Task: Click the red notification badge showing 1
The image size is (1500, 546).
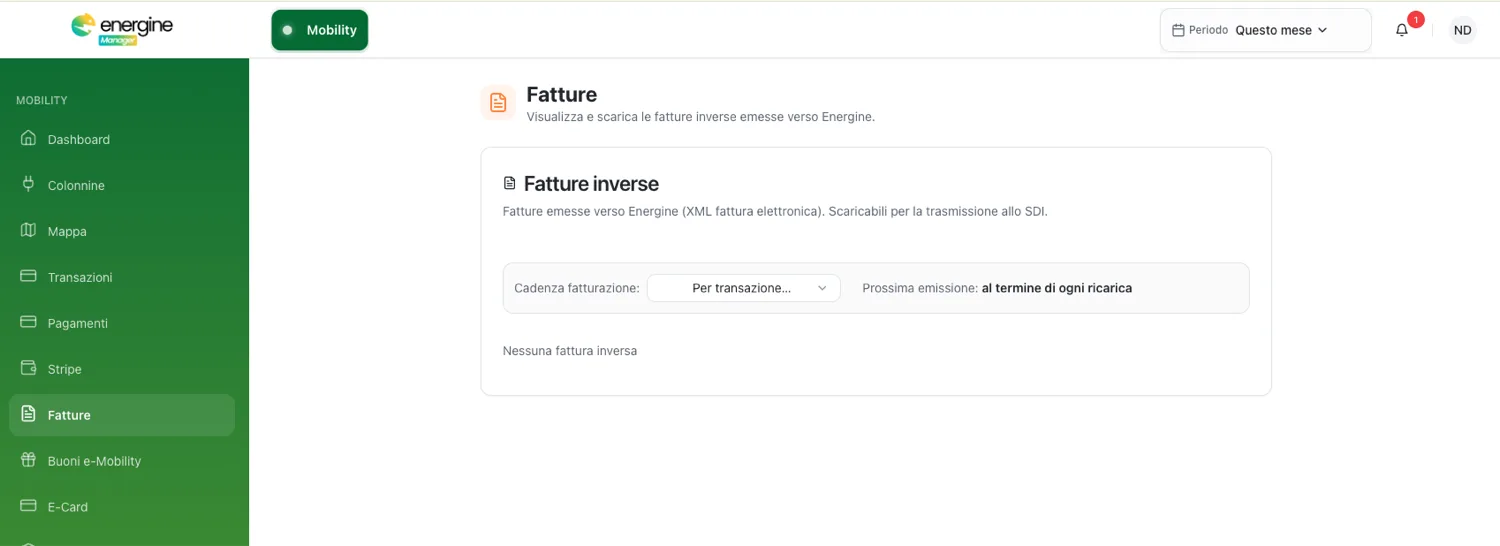Action: pos(1415,20)
